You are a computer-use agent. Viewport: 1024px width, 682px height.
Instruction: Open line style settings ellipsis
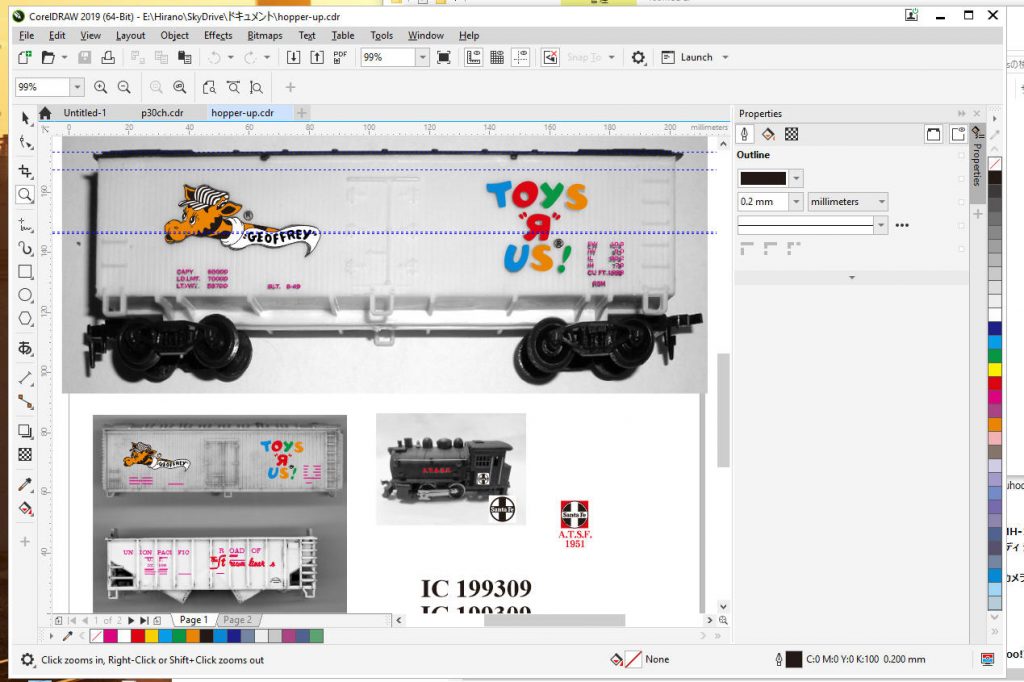902,225
